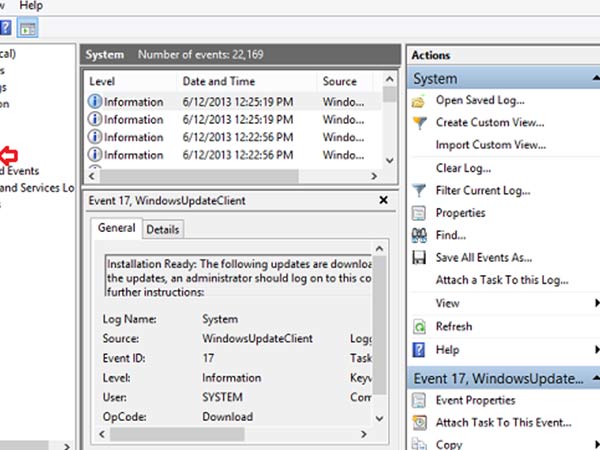Open Help submenu in Actions pane
The image size is (600, 450).
pos(447,350)
